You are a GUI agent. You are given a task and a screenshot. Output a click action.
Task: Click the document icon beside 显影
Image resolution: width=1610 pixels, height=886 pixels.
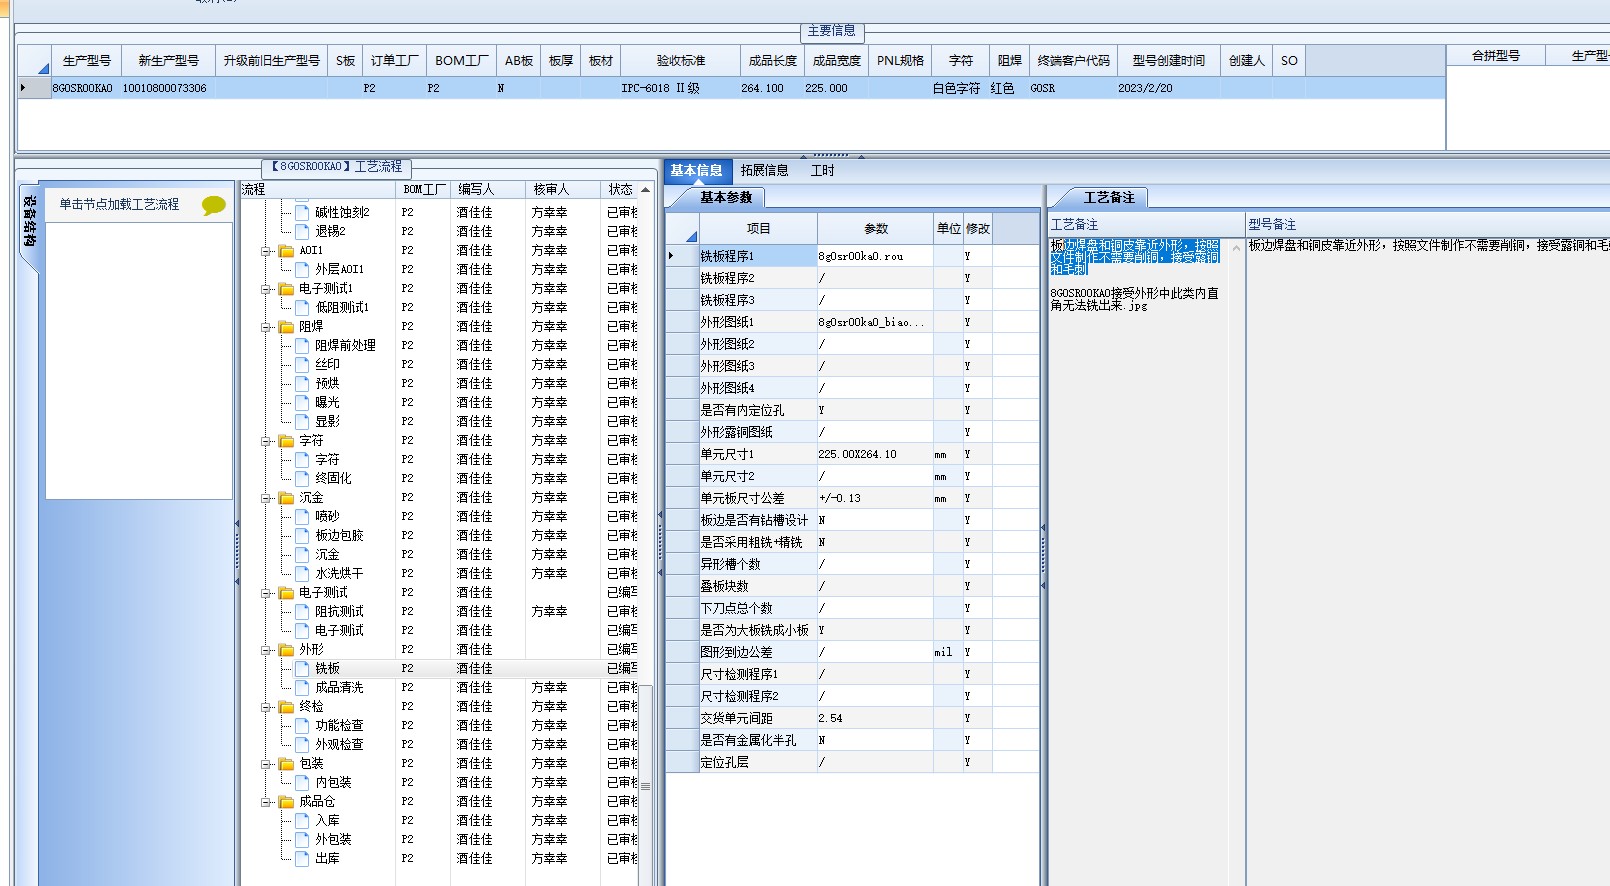302,421
